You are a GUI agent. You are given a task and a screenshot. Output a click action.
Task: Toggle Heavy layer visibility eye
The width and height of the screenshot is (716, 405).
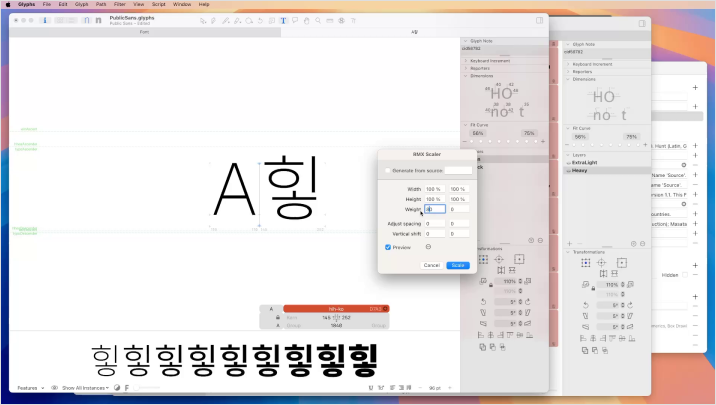point(569,170)
